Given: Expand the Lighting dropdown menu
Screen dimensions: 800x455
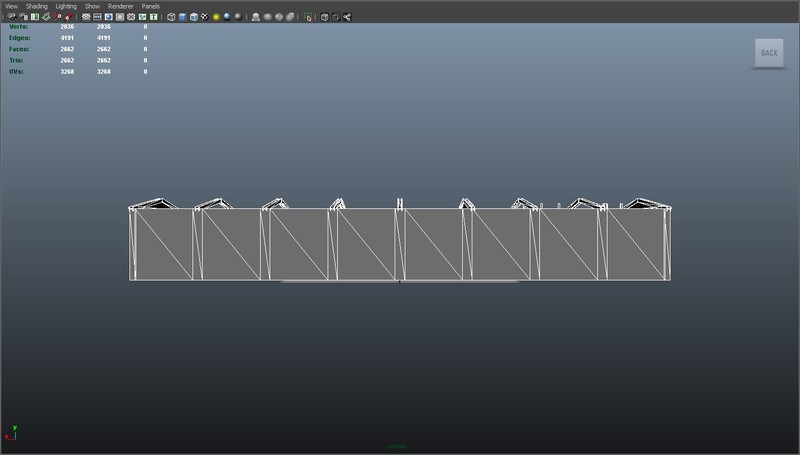Looking at the screenshot, I should point(66,6).
